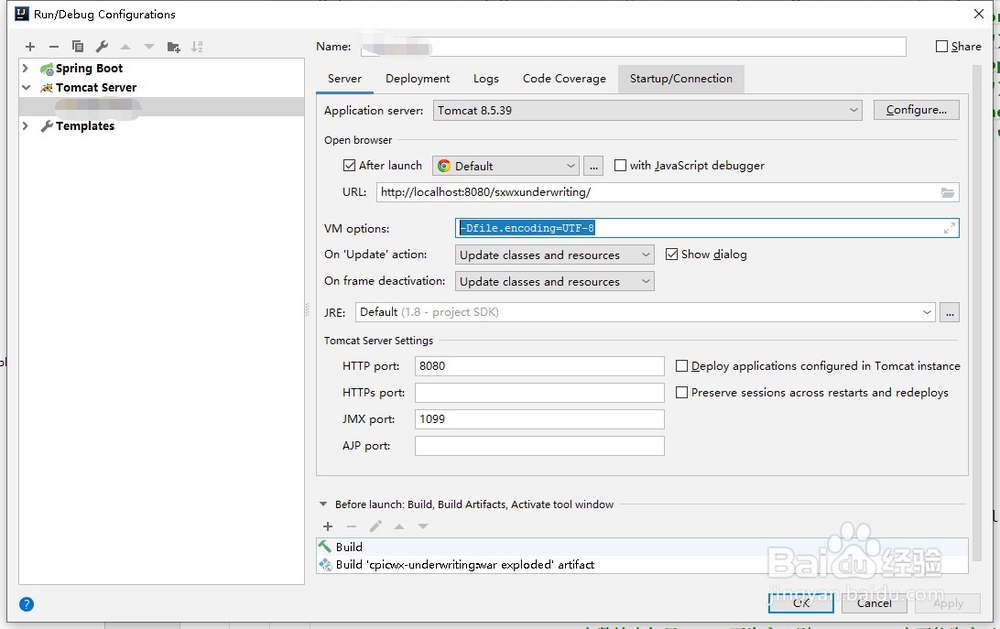Open help with the question mark icon
Image resolution: width=1000 pixels, height=629 pixels.
tap(26, 604)
